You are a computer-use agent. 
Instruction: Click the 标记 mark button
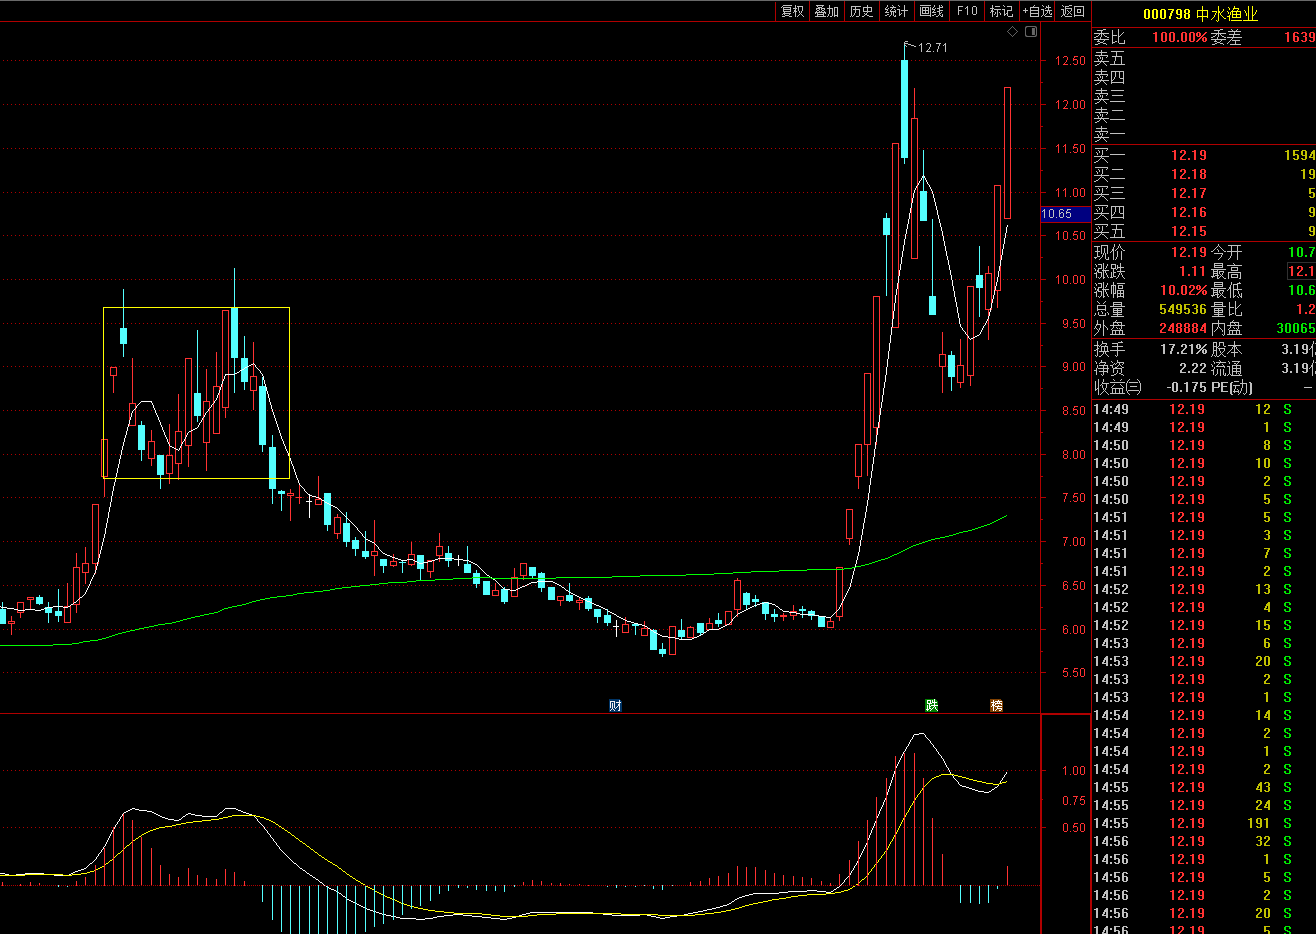point(1001,11)
